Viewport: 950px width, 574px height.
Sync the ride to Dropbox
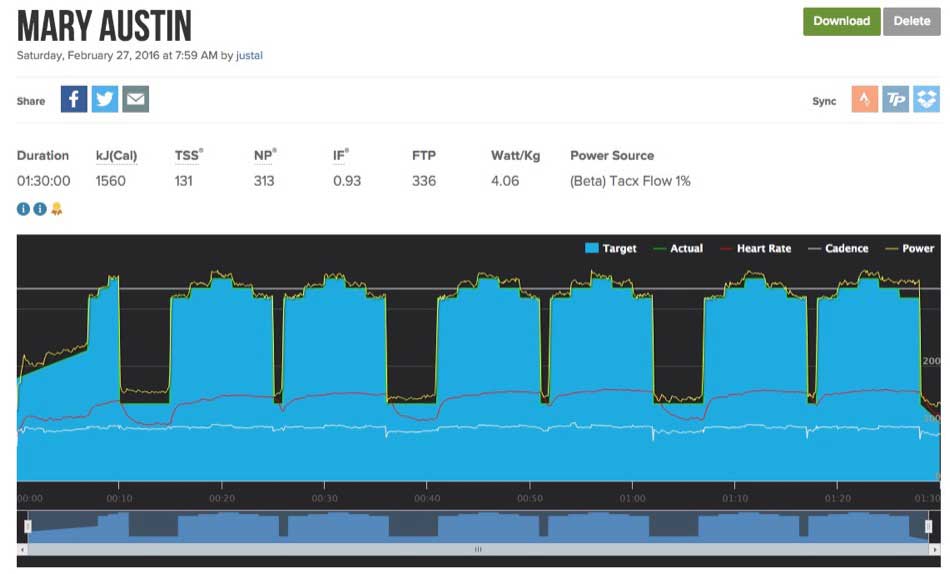pyautogui.click(x=926, y=99)
